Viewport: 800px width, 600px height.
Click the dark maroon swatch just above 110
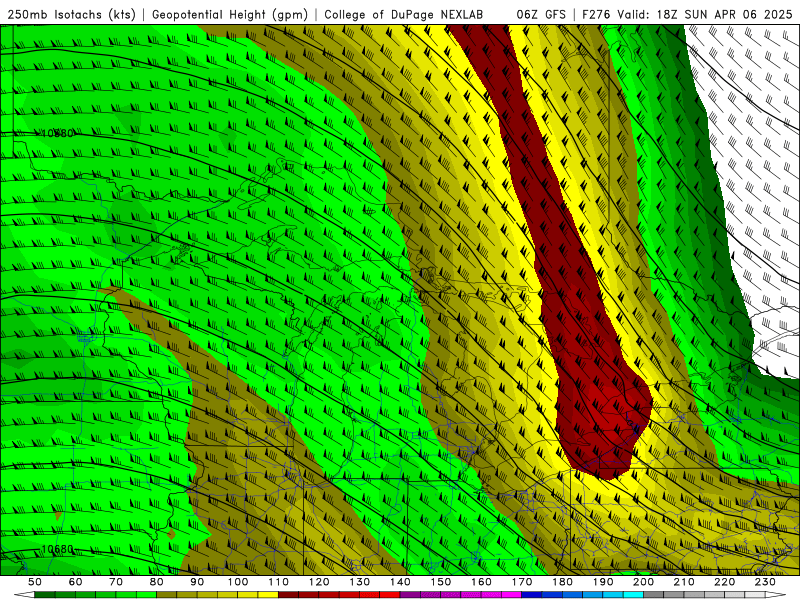[x=288, y=594]
